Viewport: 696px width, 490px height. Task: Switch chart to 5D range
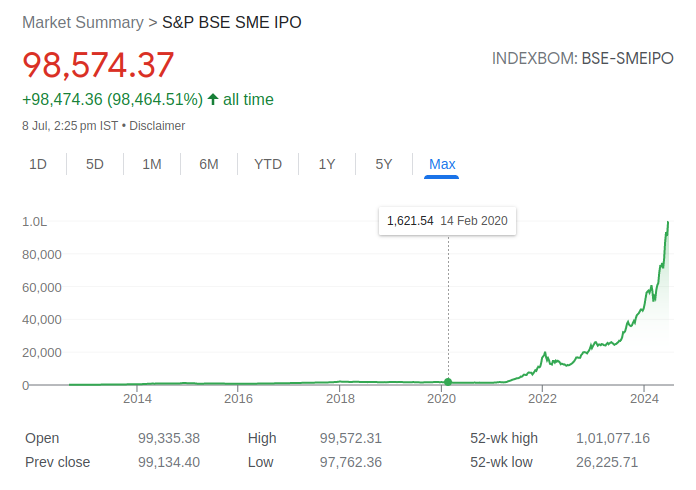click(95, 164)
